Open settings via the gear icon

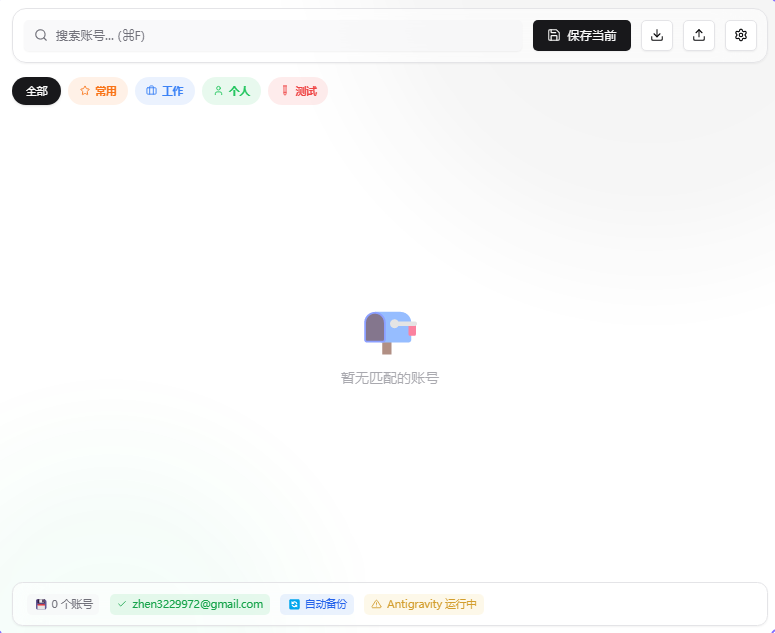(x=741, y=35)
